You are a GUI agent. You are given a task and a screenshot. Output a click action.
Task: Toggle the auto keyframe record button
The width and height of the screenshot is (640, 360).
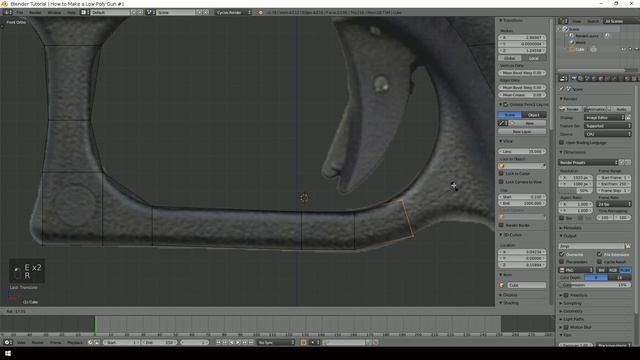[303, 342]
